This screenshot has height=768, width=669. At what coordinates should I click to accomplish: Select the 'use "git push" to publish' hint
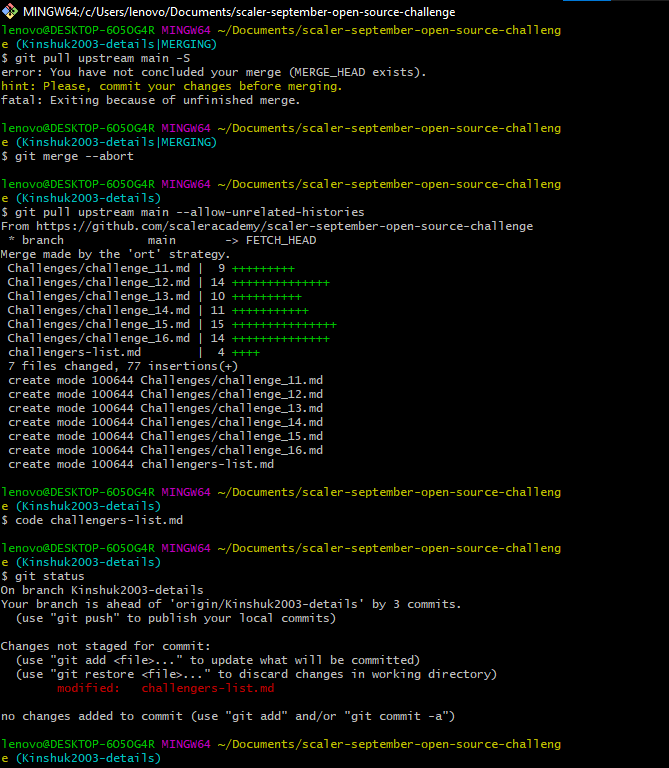pos(176,618)
